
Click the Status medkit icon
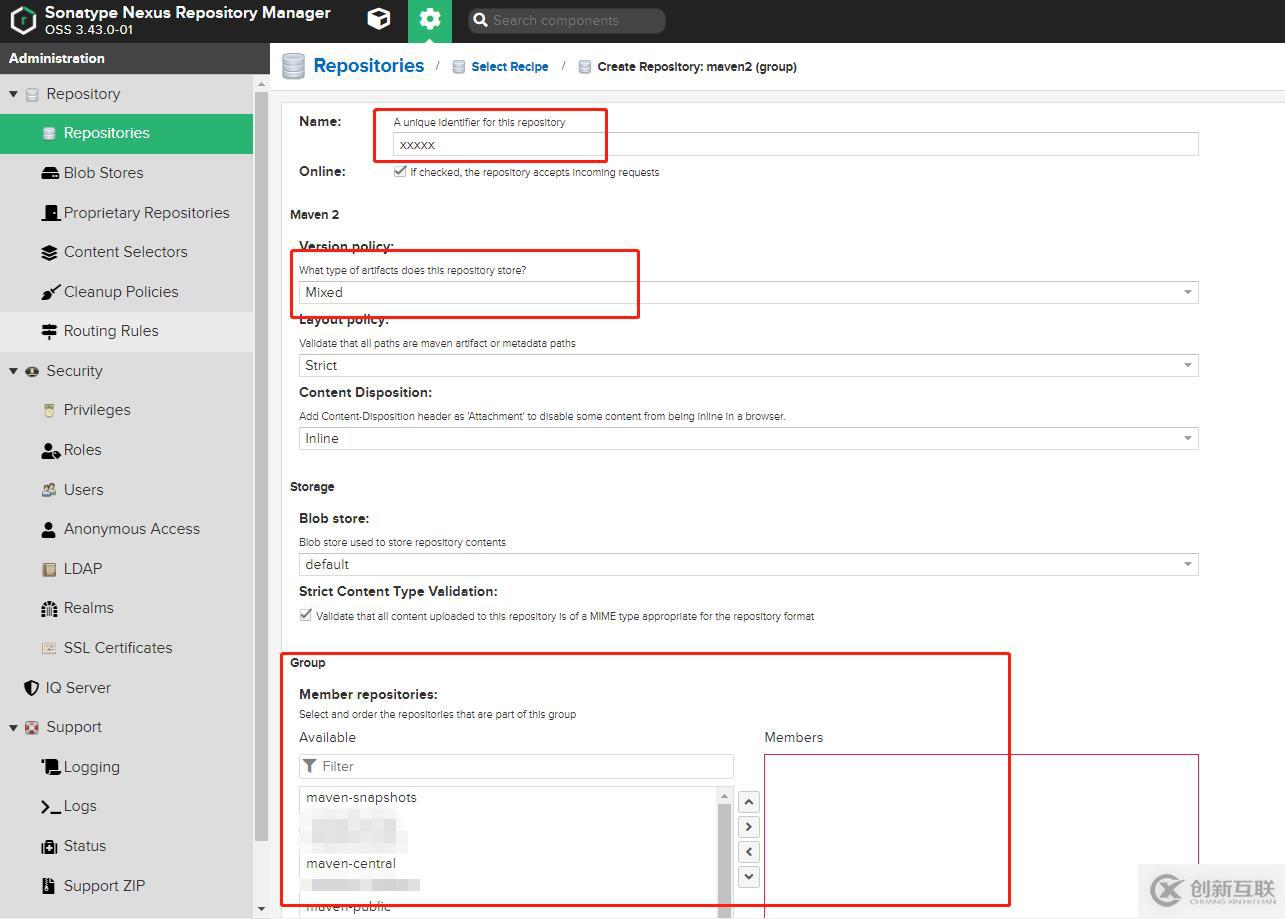coord(49,846)
